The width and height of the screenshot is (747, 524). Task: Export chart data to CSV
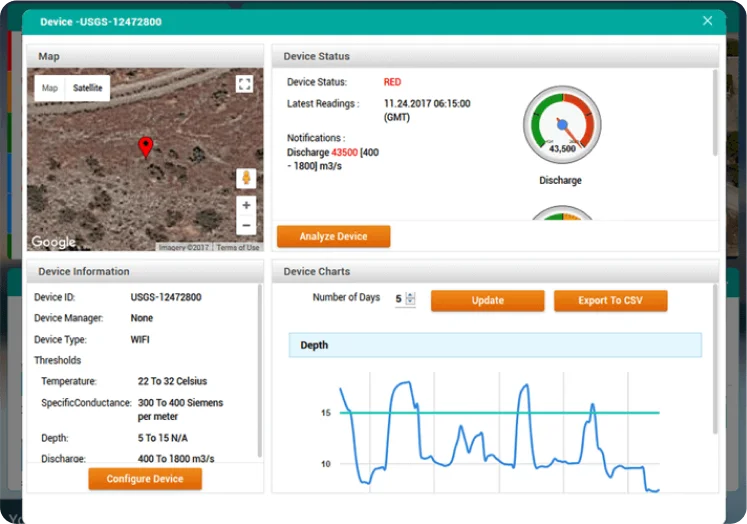[610, 301]
